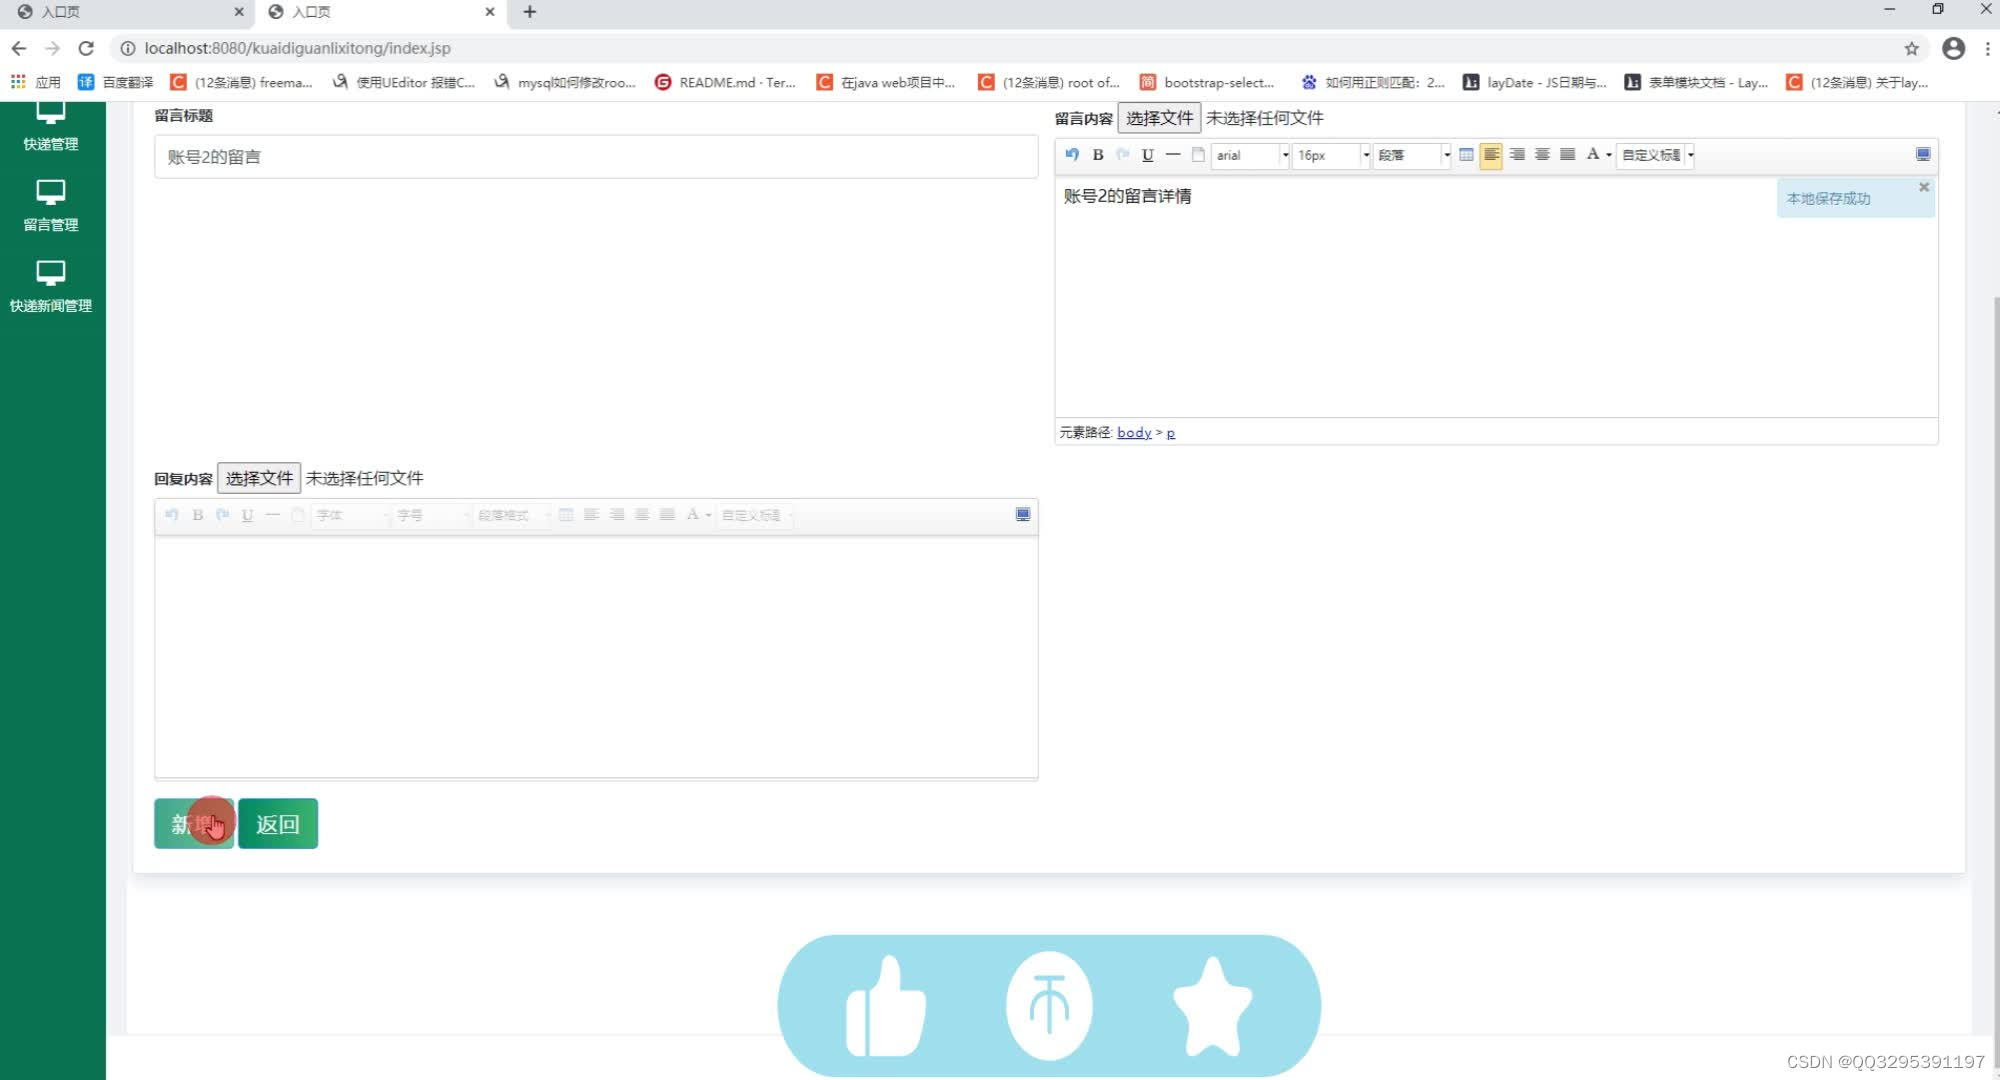Toggle bold in the 留言内容 editor

[x=1098, y=154]
